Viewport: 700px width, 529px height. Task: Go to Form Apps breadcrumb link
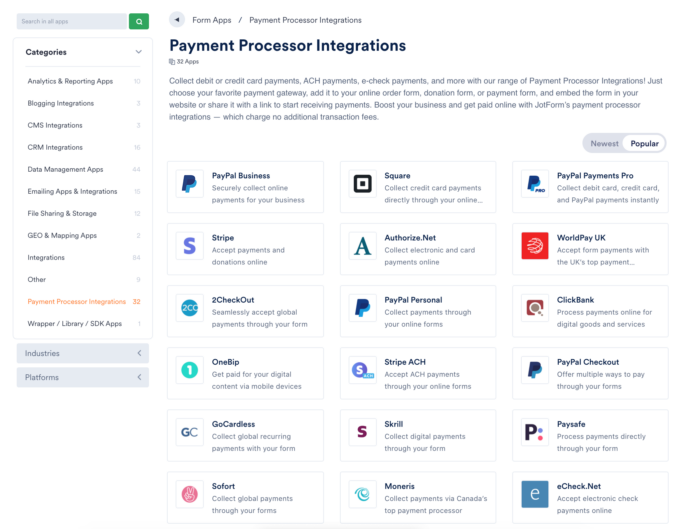212,20
